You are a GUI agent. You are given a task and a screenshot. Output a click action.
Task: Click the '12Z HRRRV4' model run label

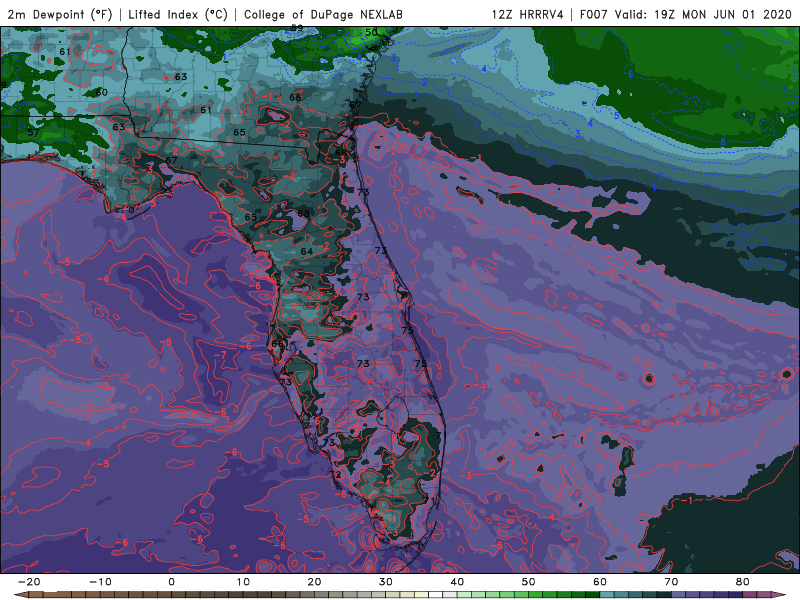tap(528, 14)
